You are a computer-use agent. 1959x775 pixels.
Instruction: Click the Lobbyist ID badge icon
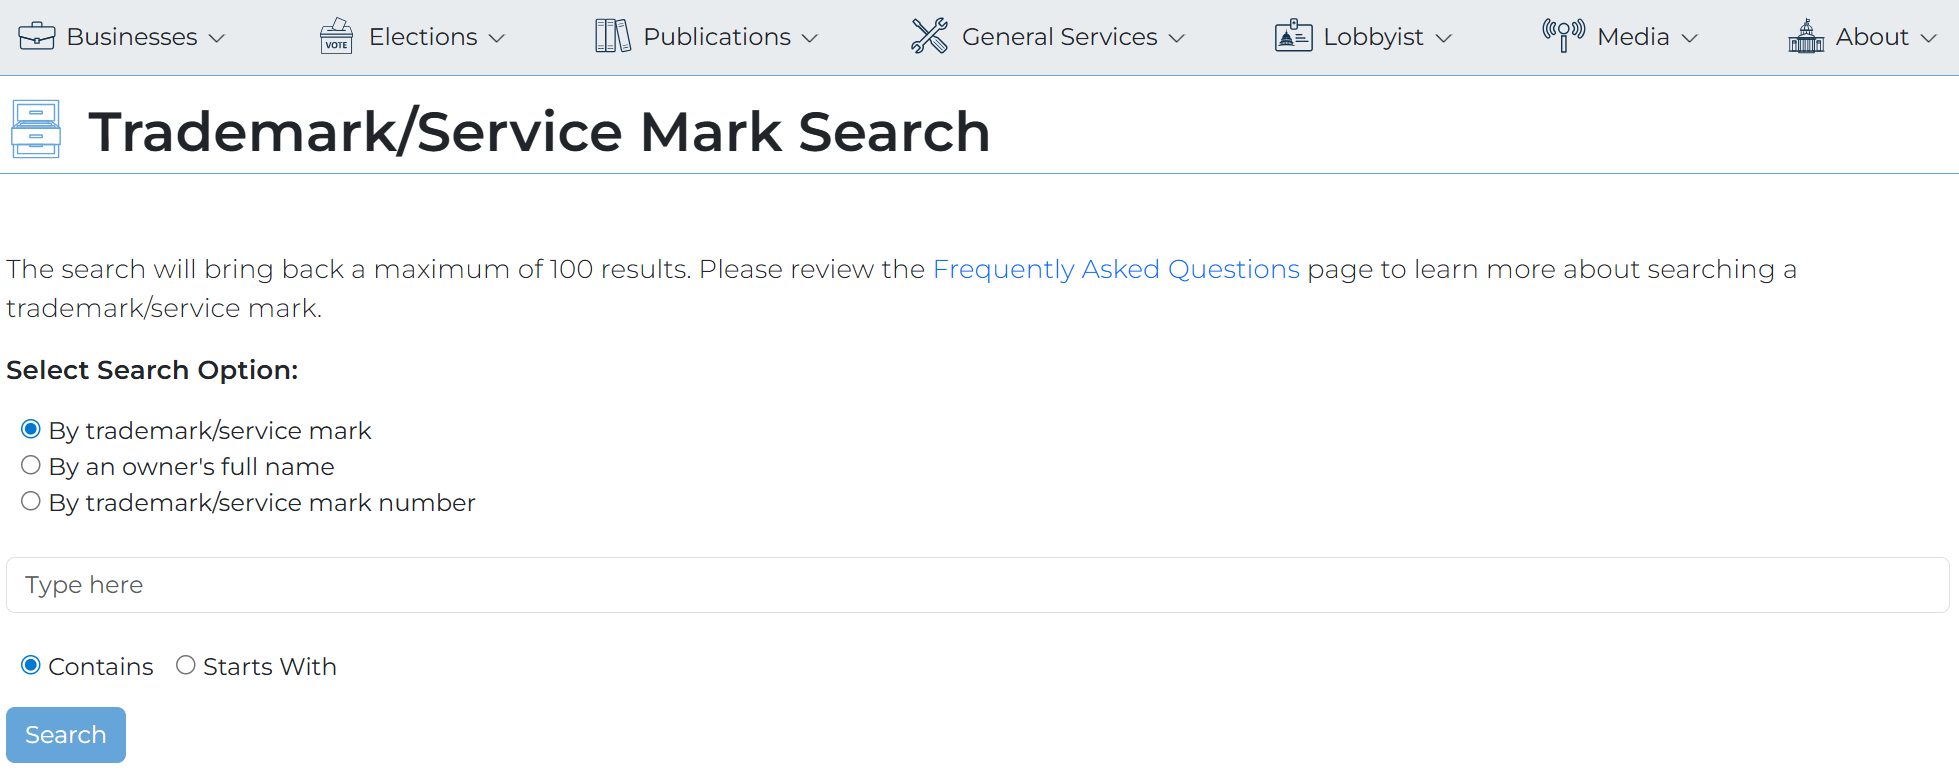(x=1293, y=36)
